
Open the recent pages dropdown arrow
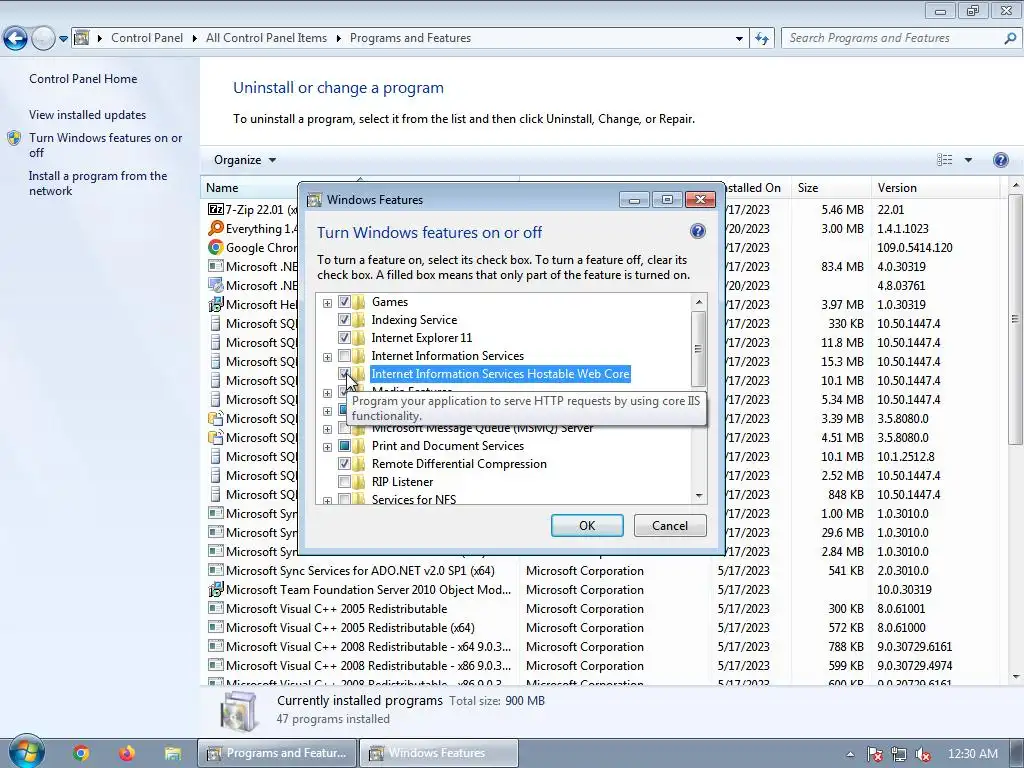[x=63, y=39]
